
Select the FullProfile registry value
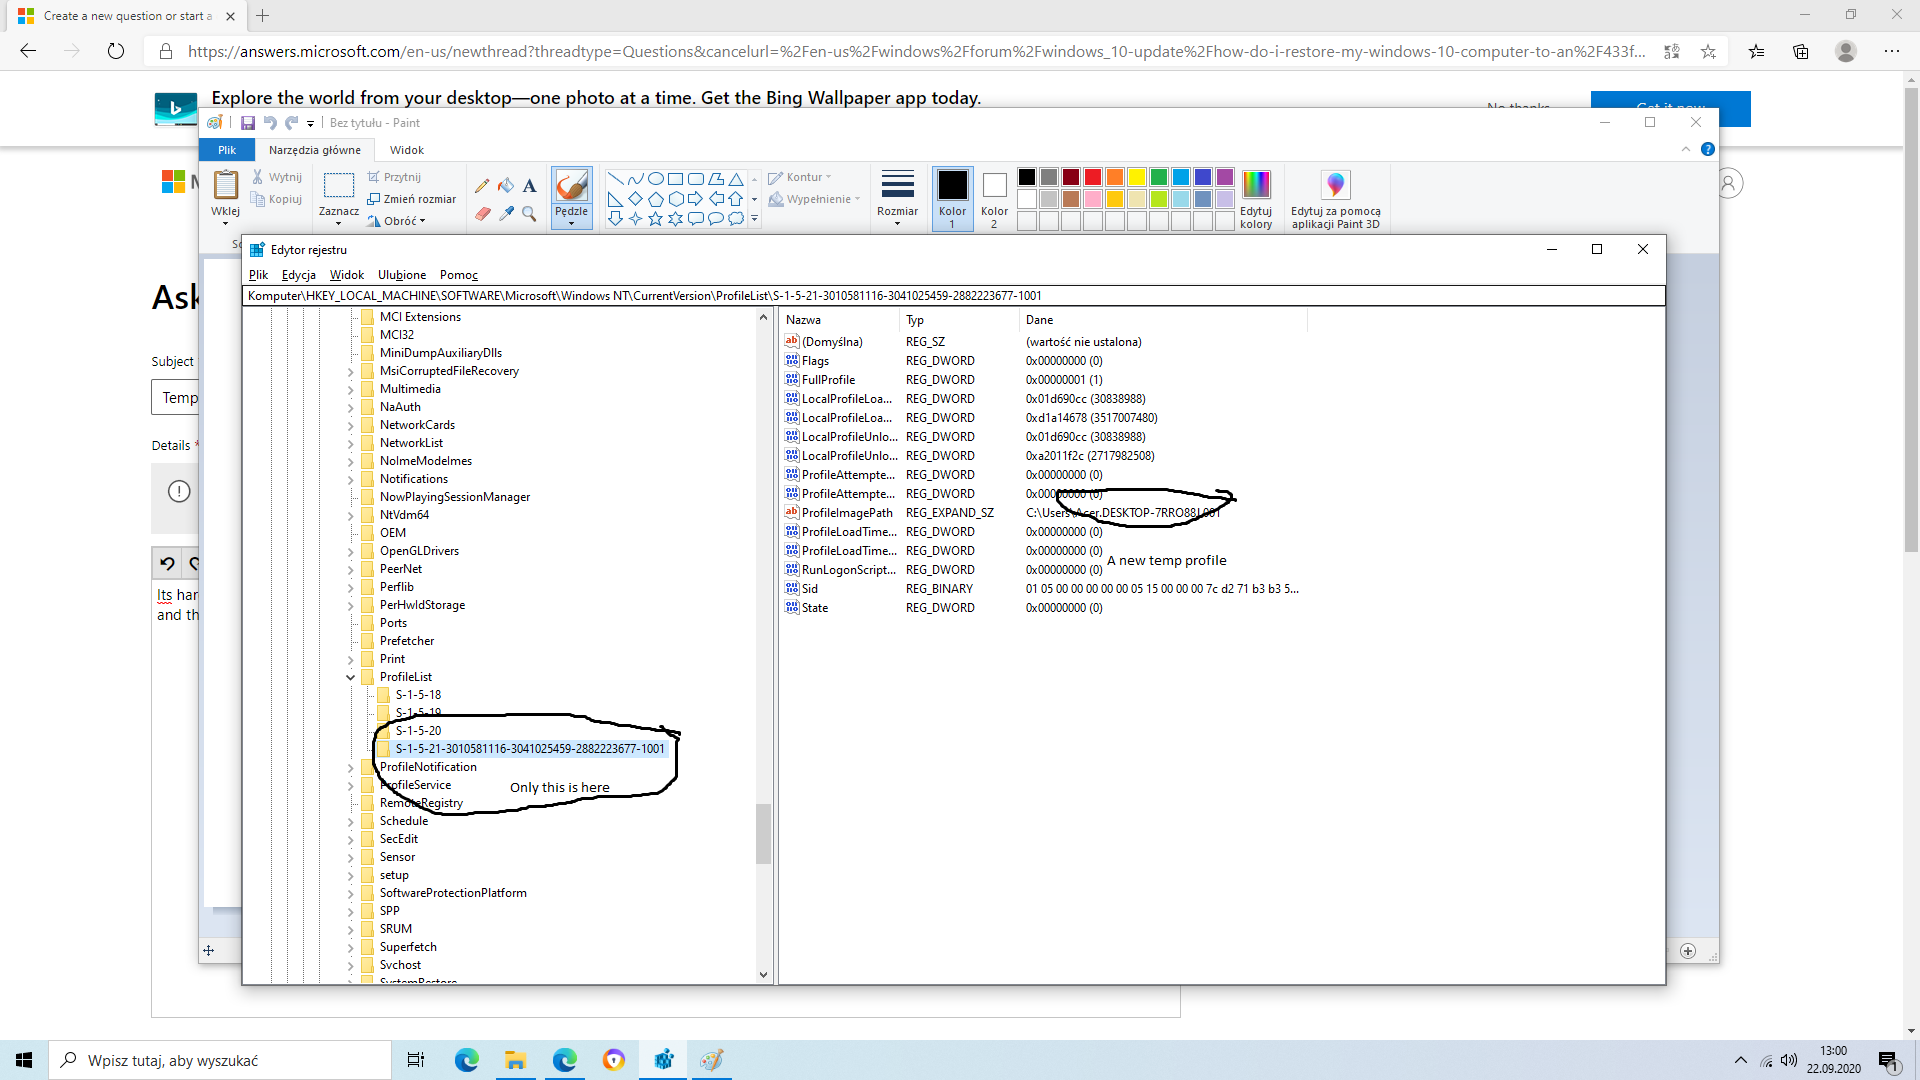point(828,380)
